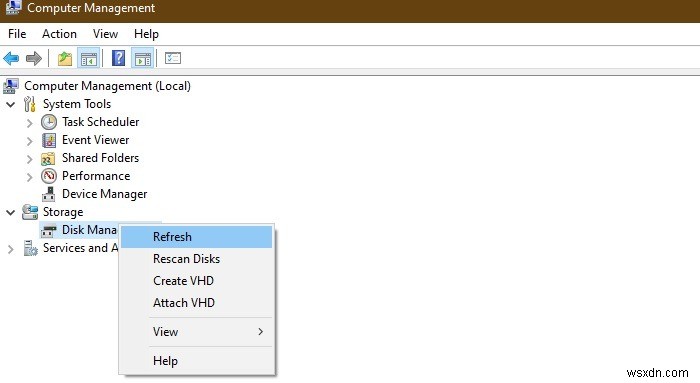Click the Properties checklist toolbar icon

(x=173, y=58)
